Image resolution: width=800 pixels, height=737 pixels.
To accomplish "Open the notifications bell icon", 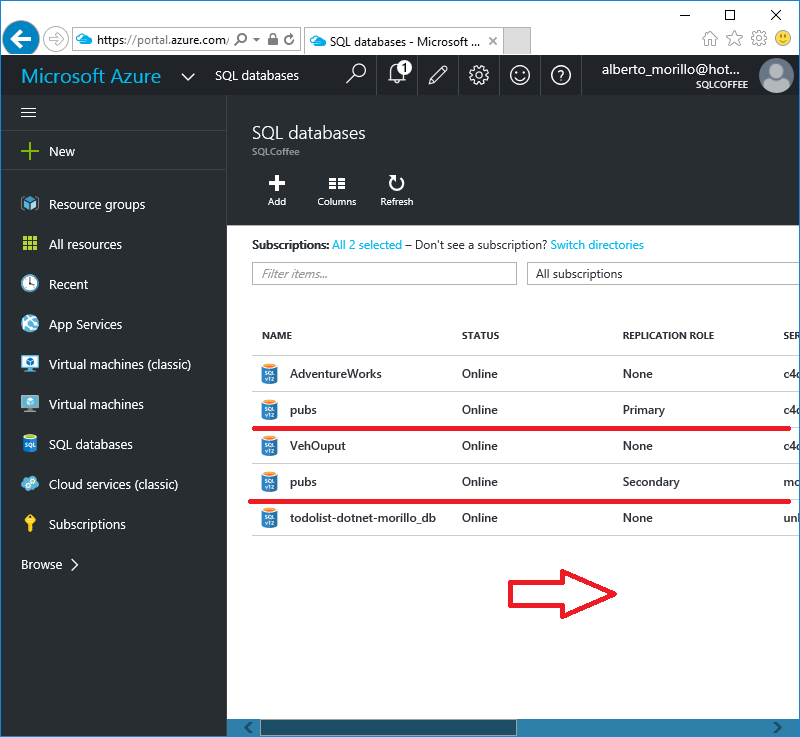I will 397,74.
